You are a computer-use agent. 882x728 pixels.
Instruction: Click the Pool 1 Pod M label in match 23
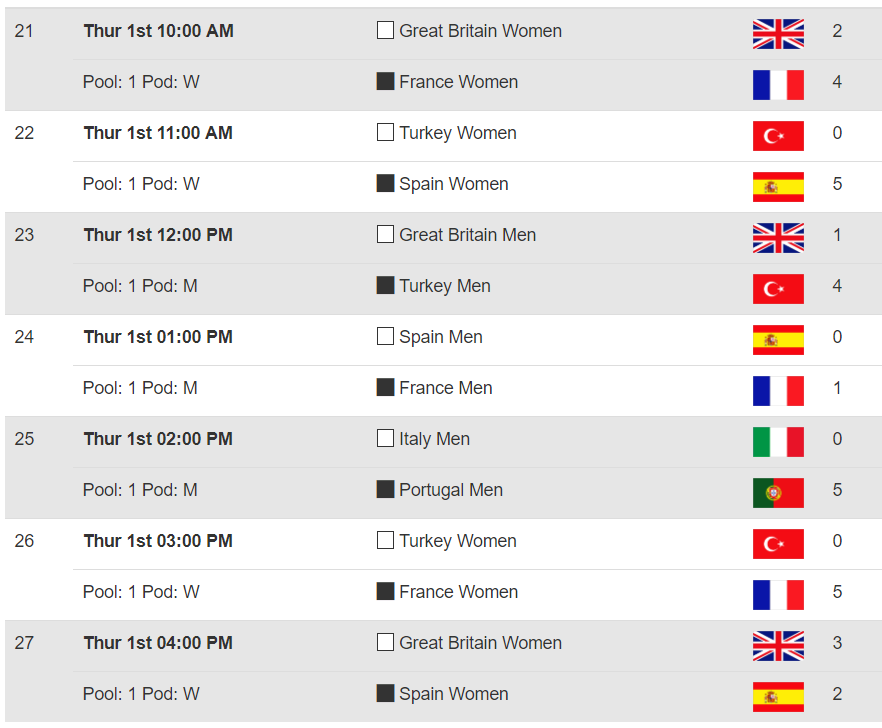tap(140, 286)
